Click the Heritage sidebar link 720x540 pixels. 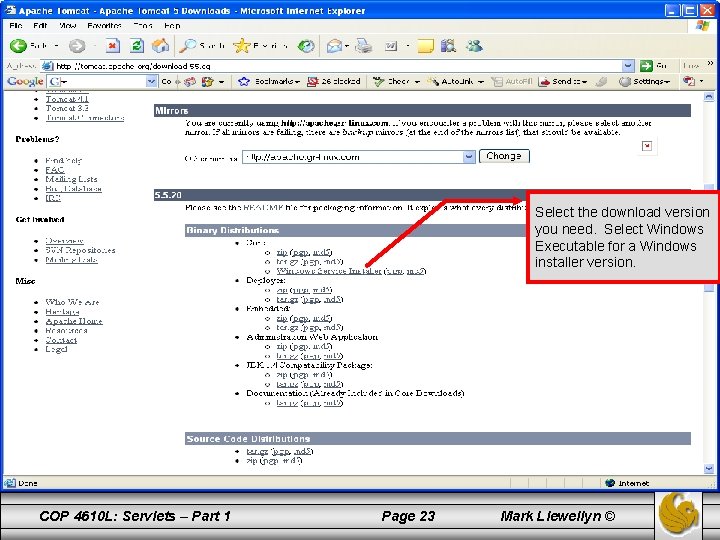pos(62,312)
